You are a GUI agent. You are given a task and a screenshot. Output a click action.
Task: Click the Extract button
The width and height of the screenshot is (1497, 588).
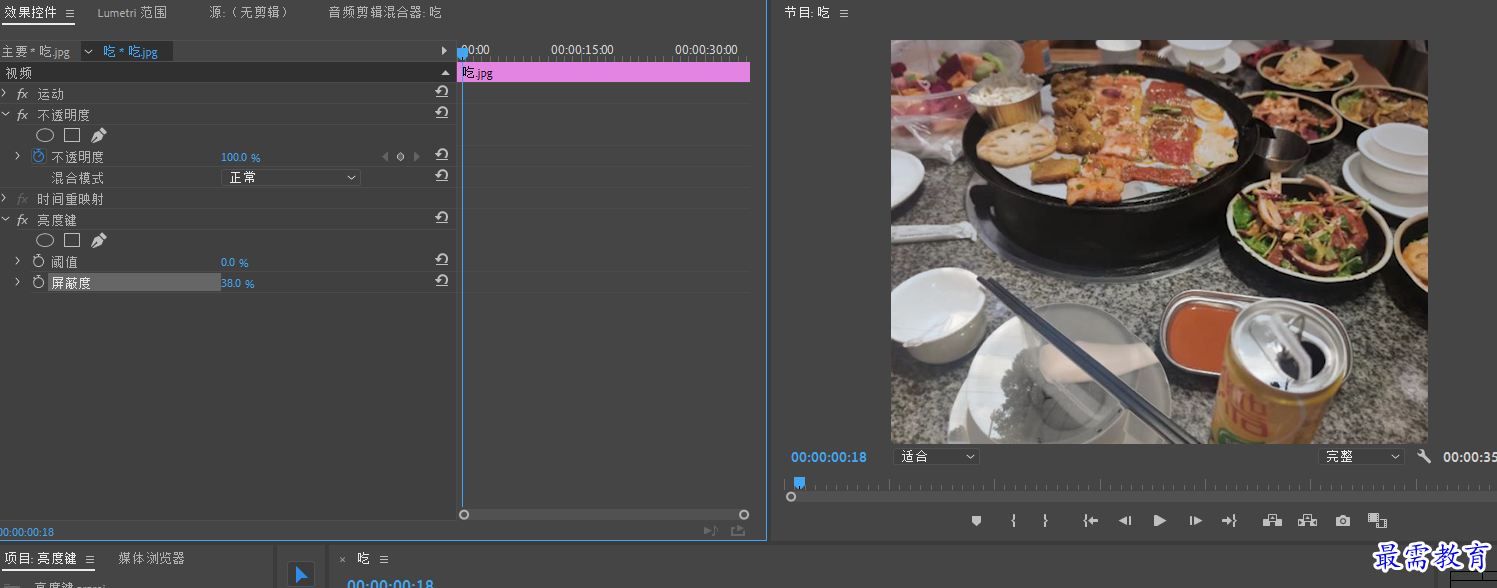(x=1307, y=520)
